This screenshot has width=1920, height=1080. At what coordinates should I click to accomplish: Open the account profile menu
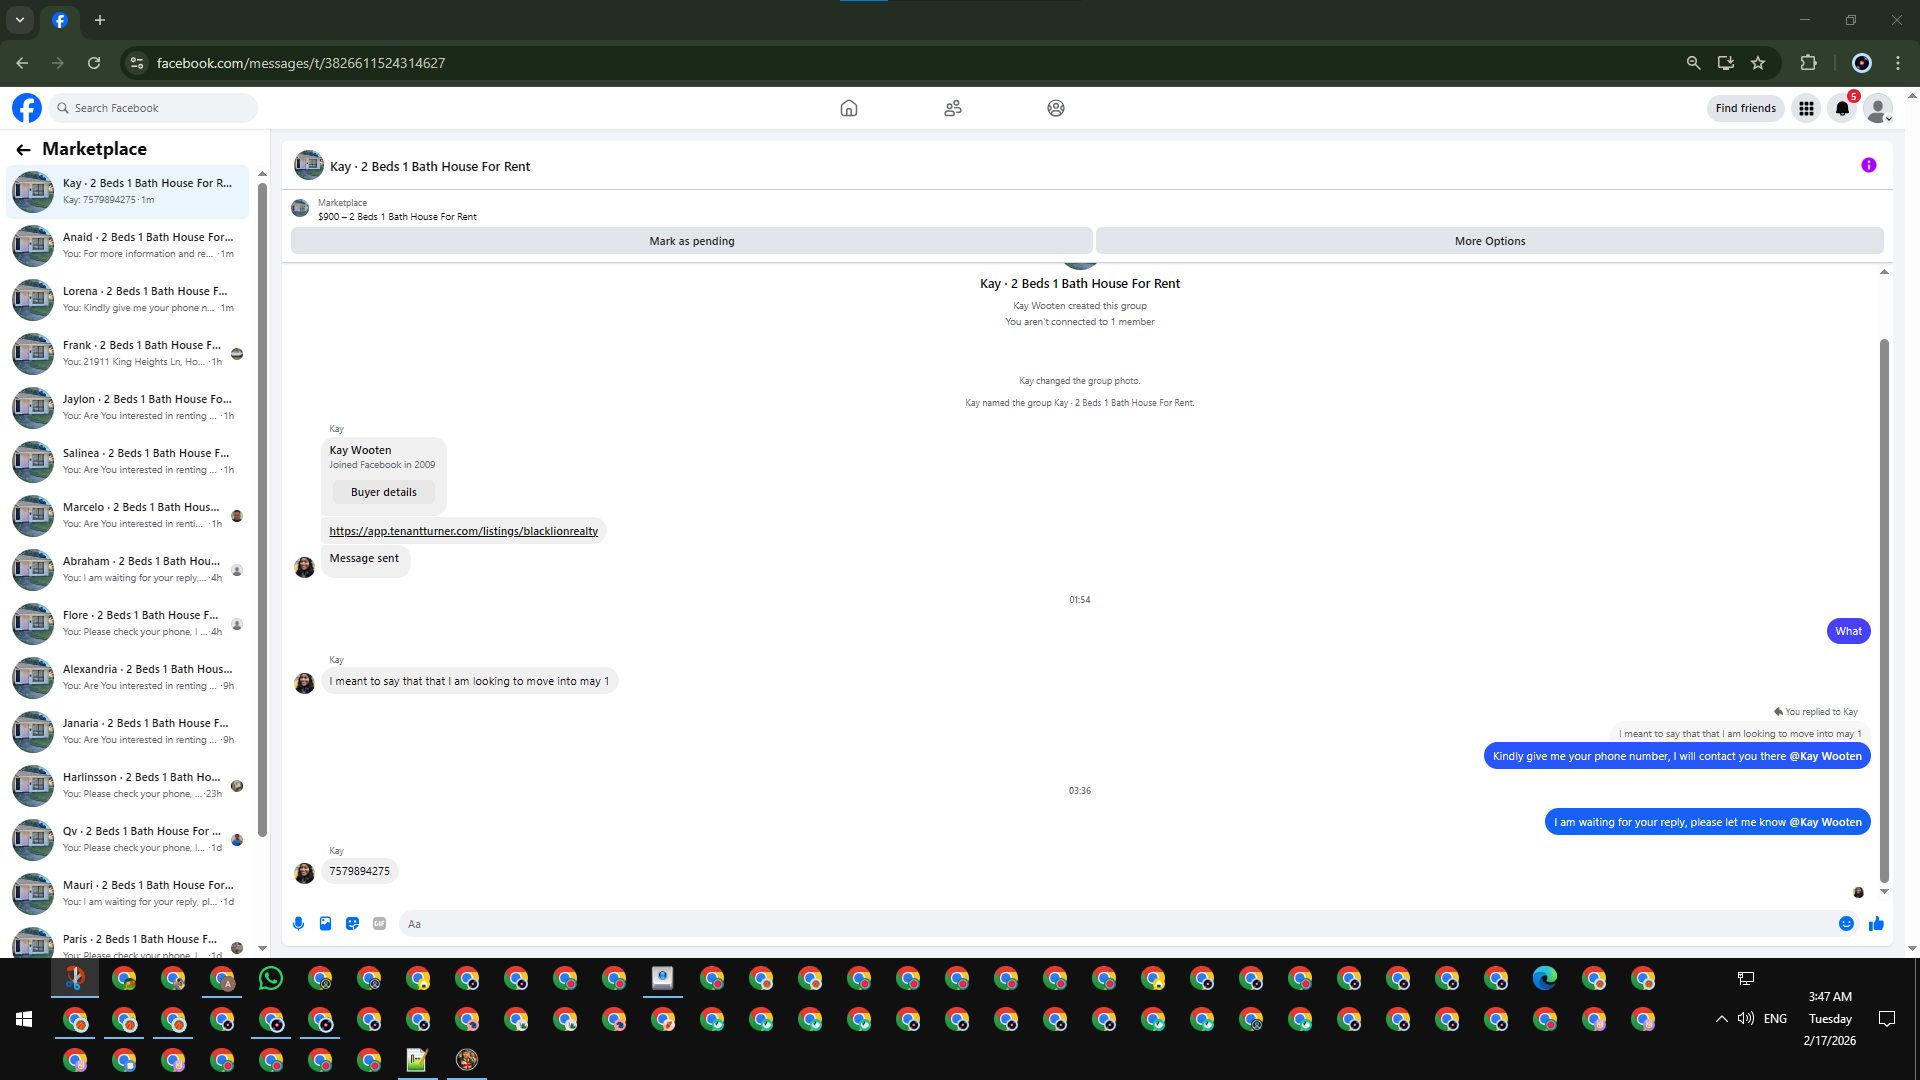1878,108
